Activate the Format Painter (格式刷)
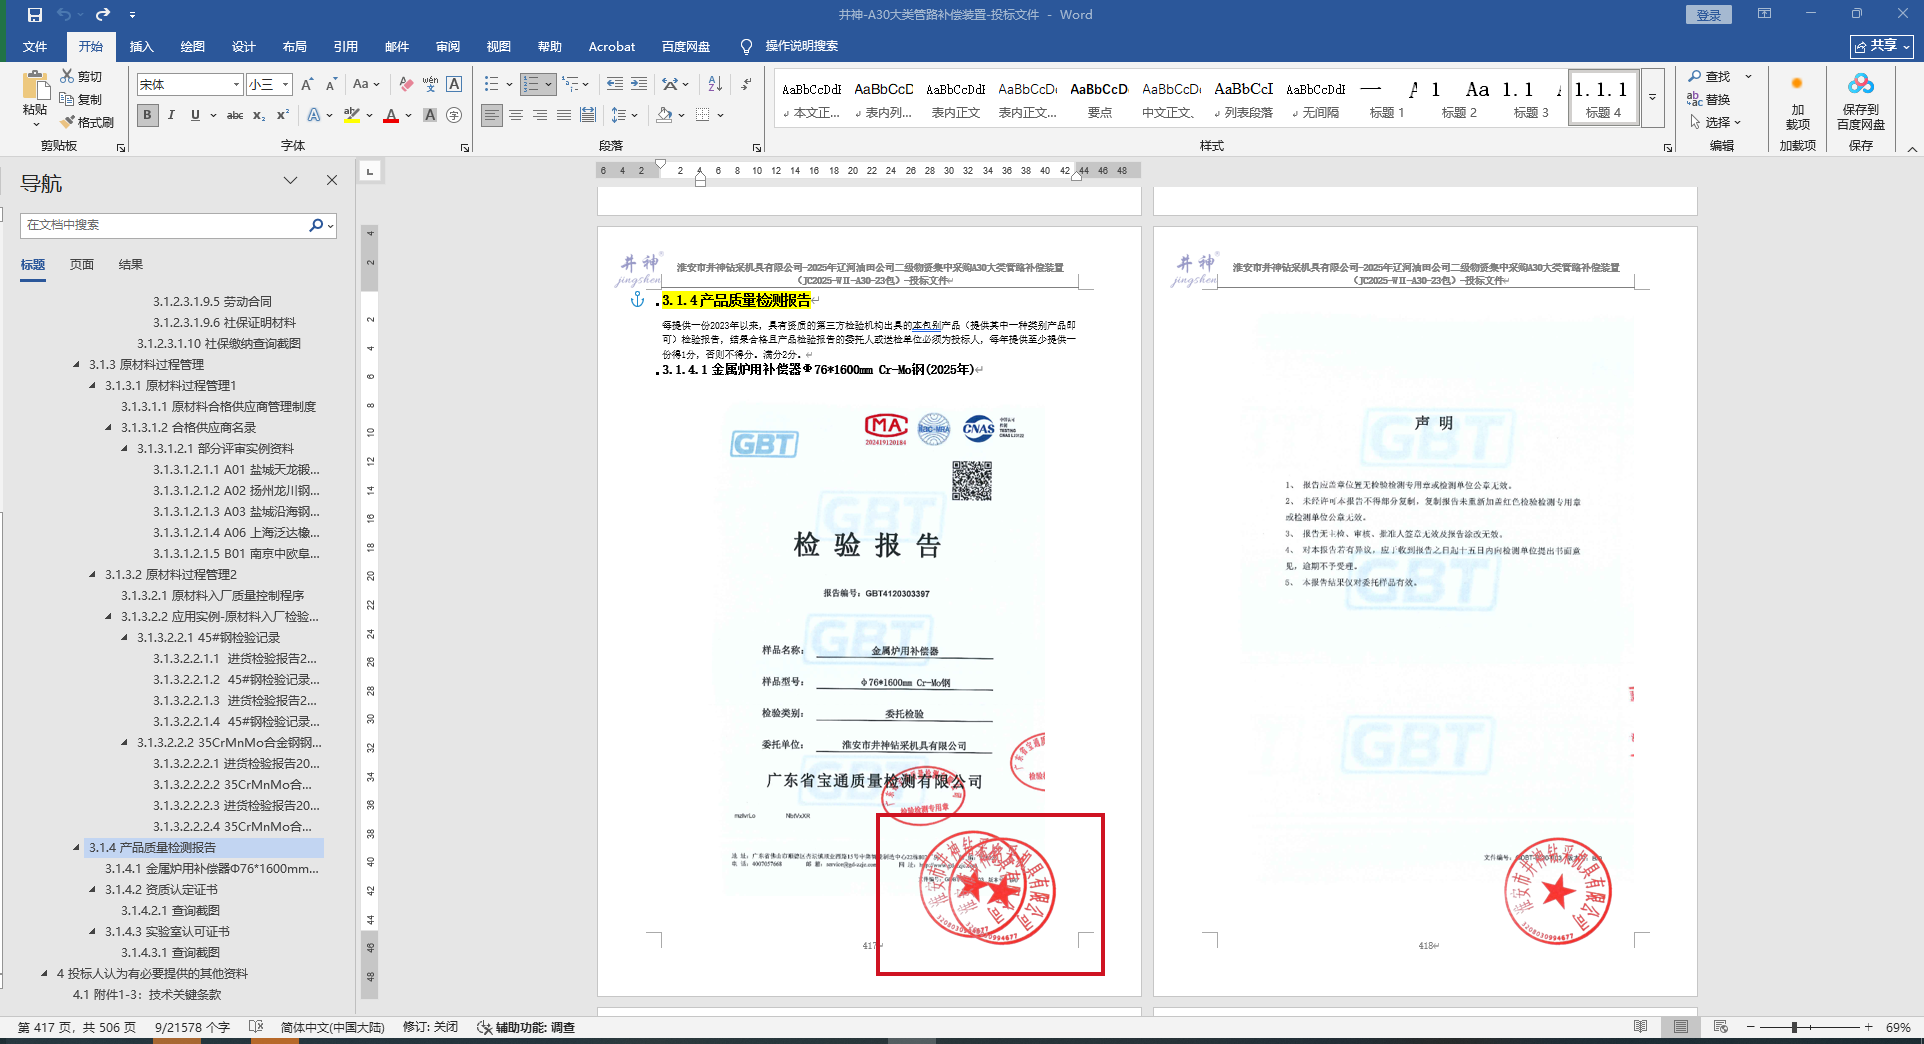 coord(86,122)
